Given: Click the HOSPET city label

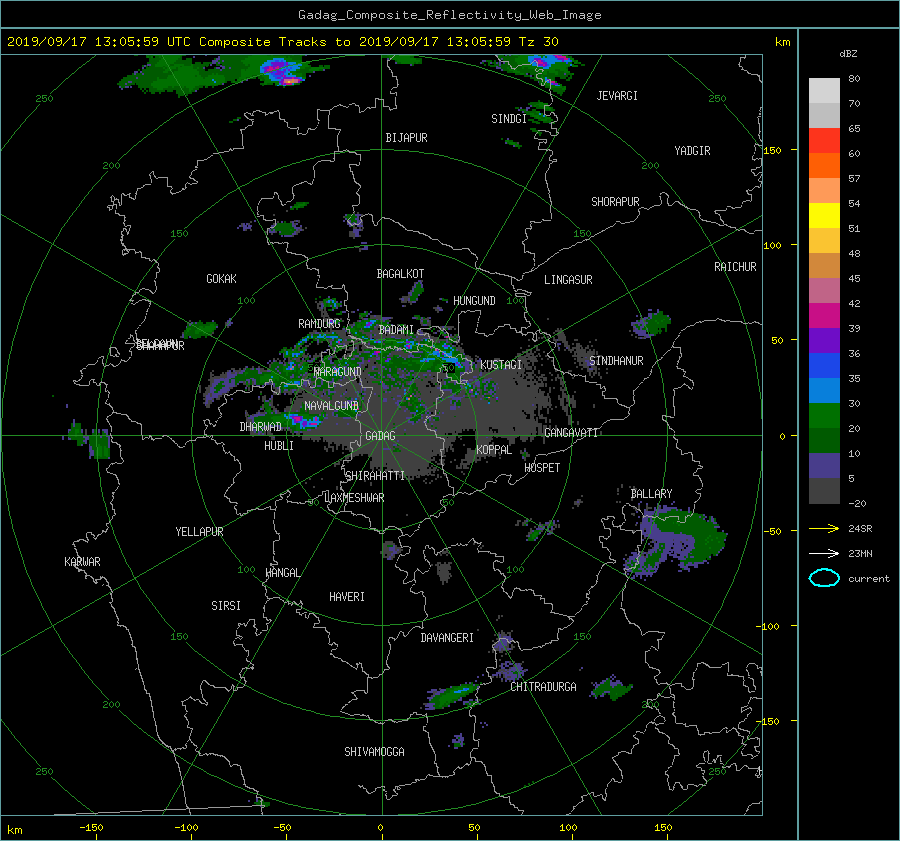Looking at the screenshot, I should [x=542, y=468].
